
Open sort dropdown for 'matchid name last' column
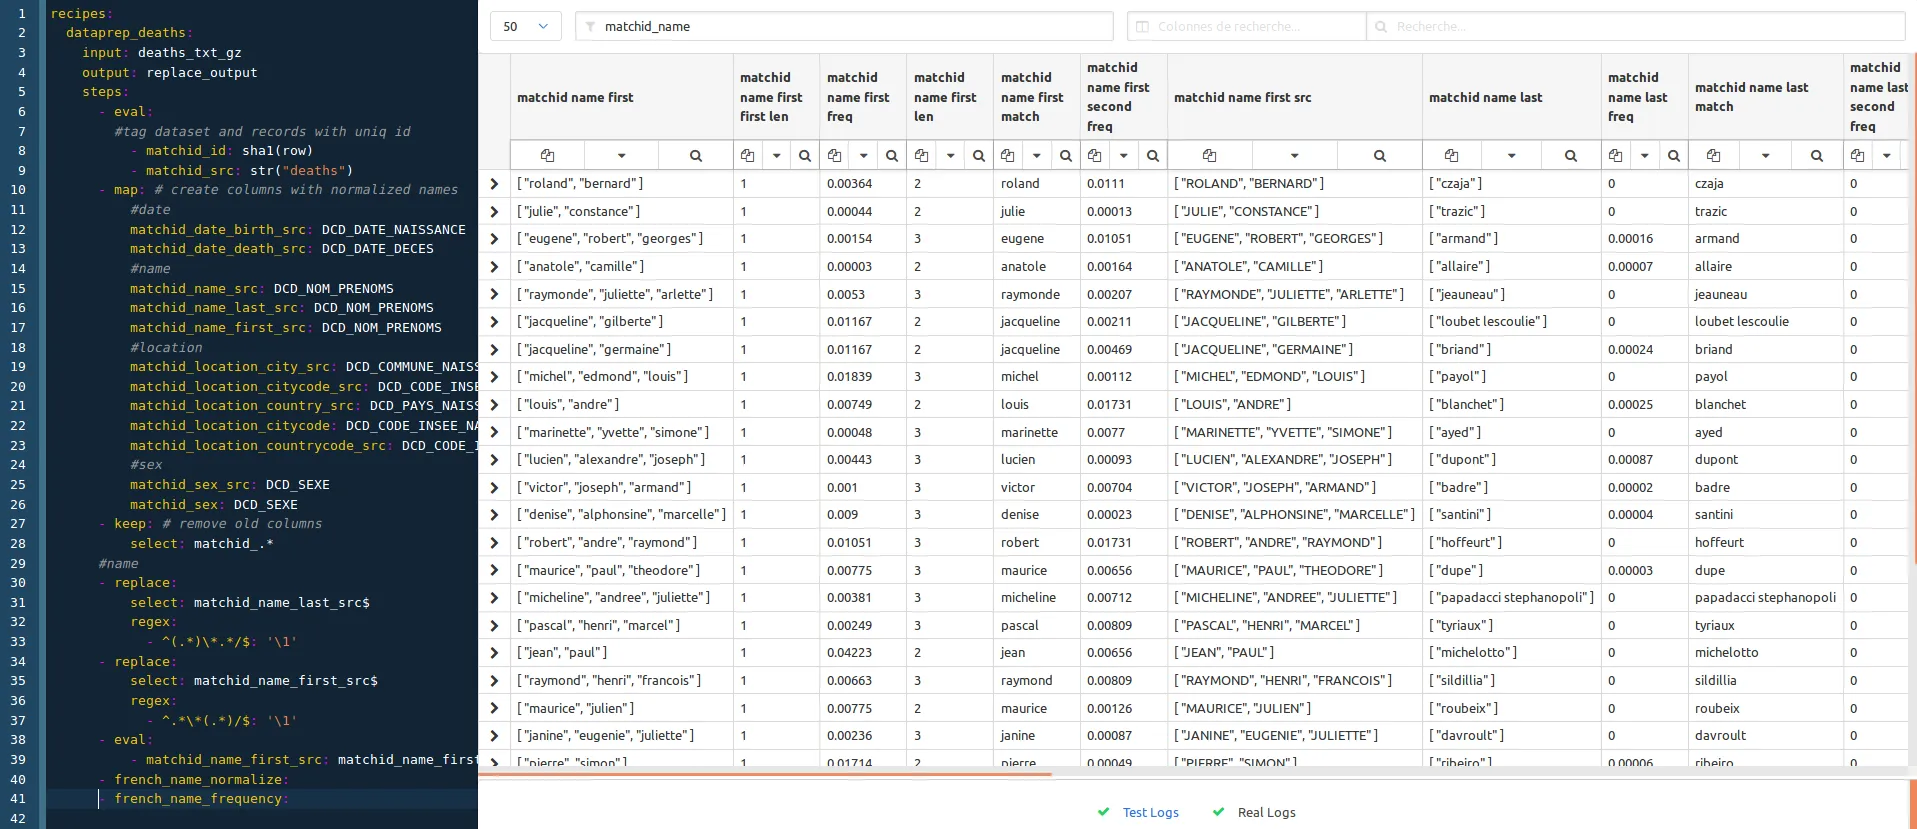tap(1512, 155)
